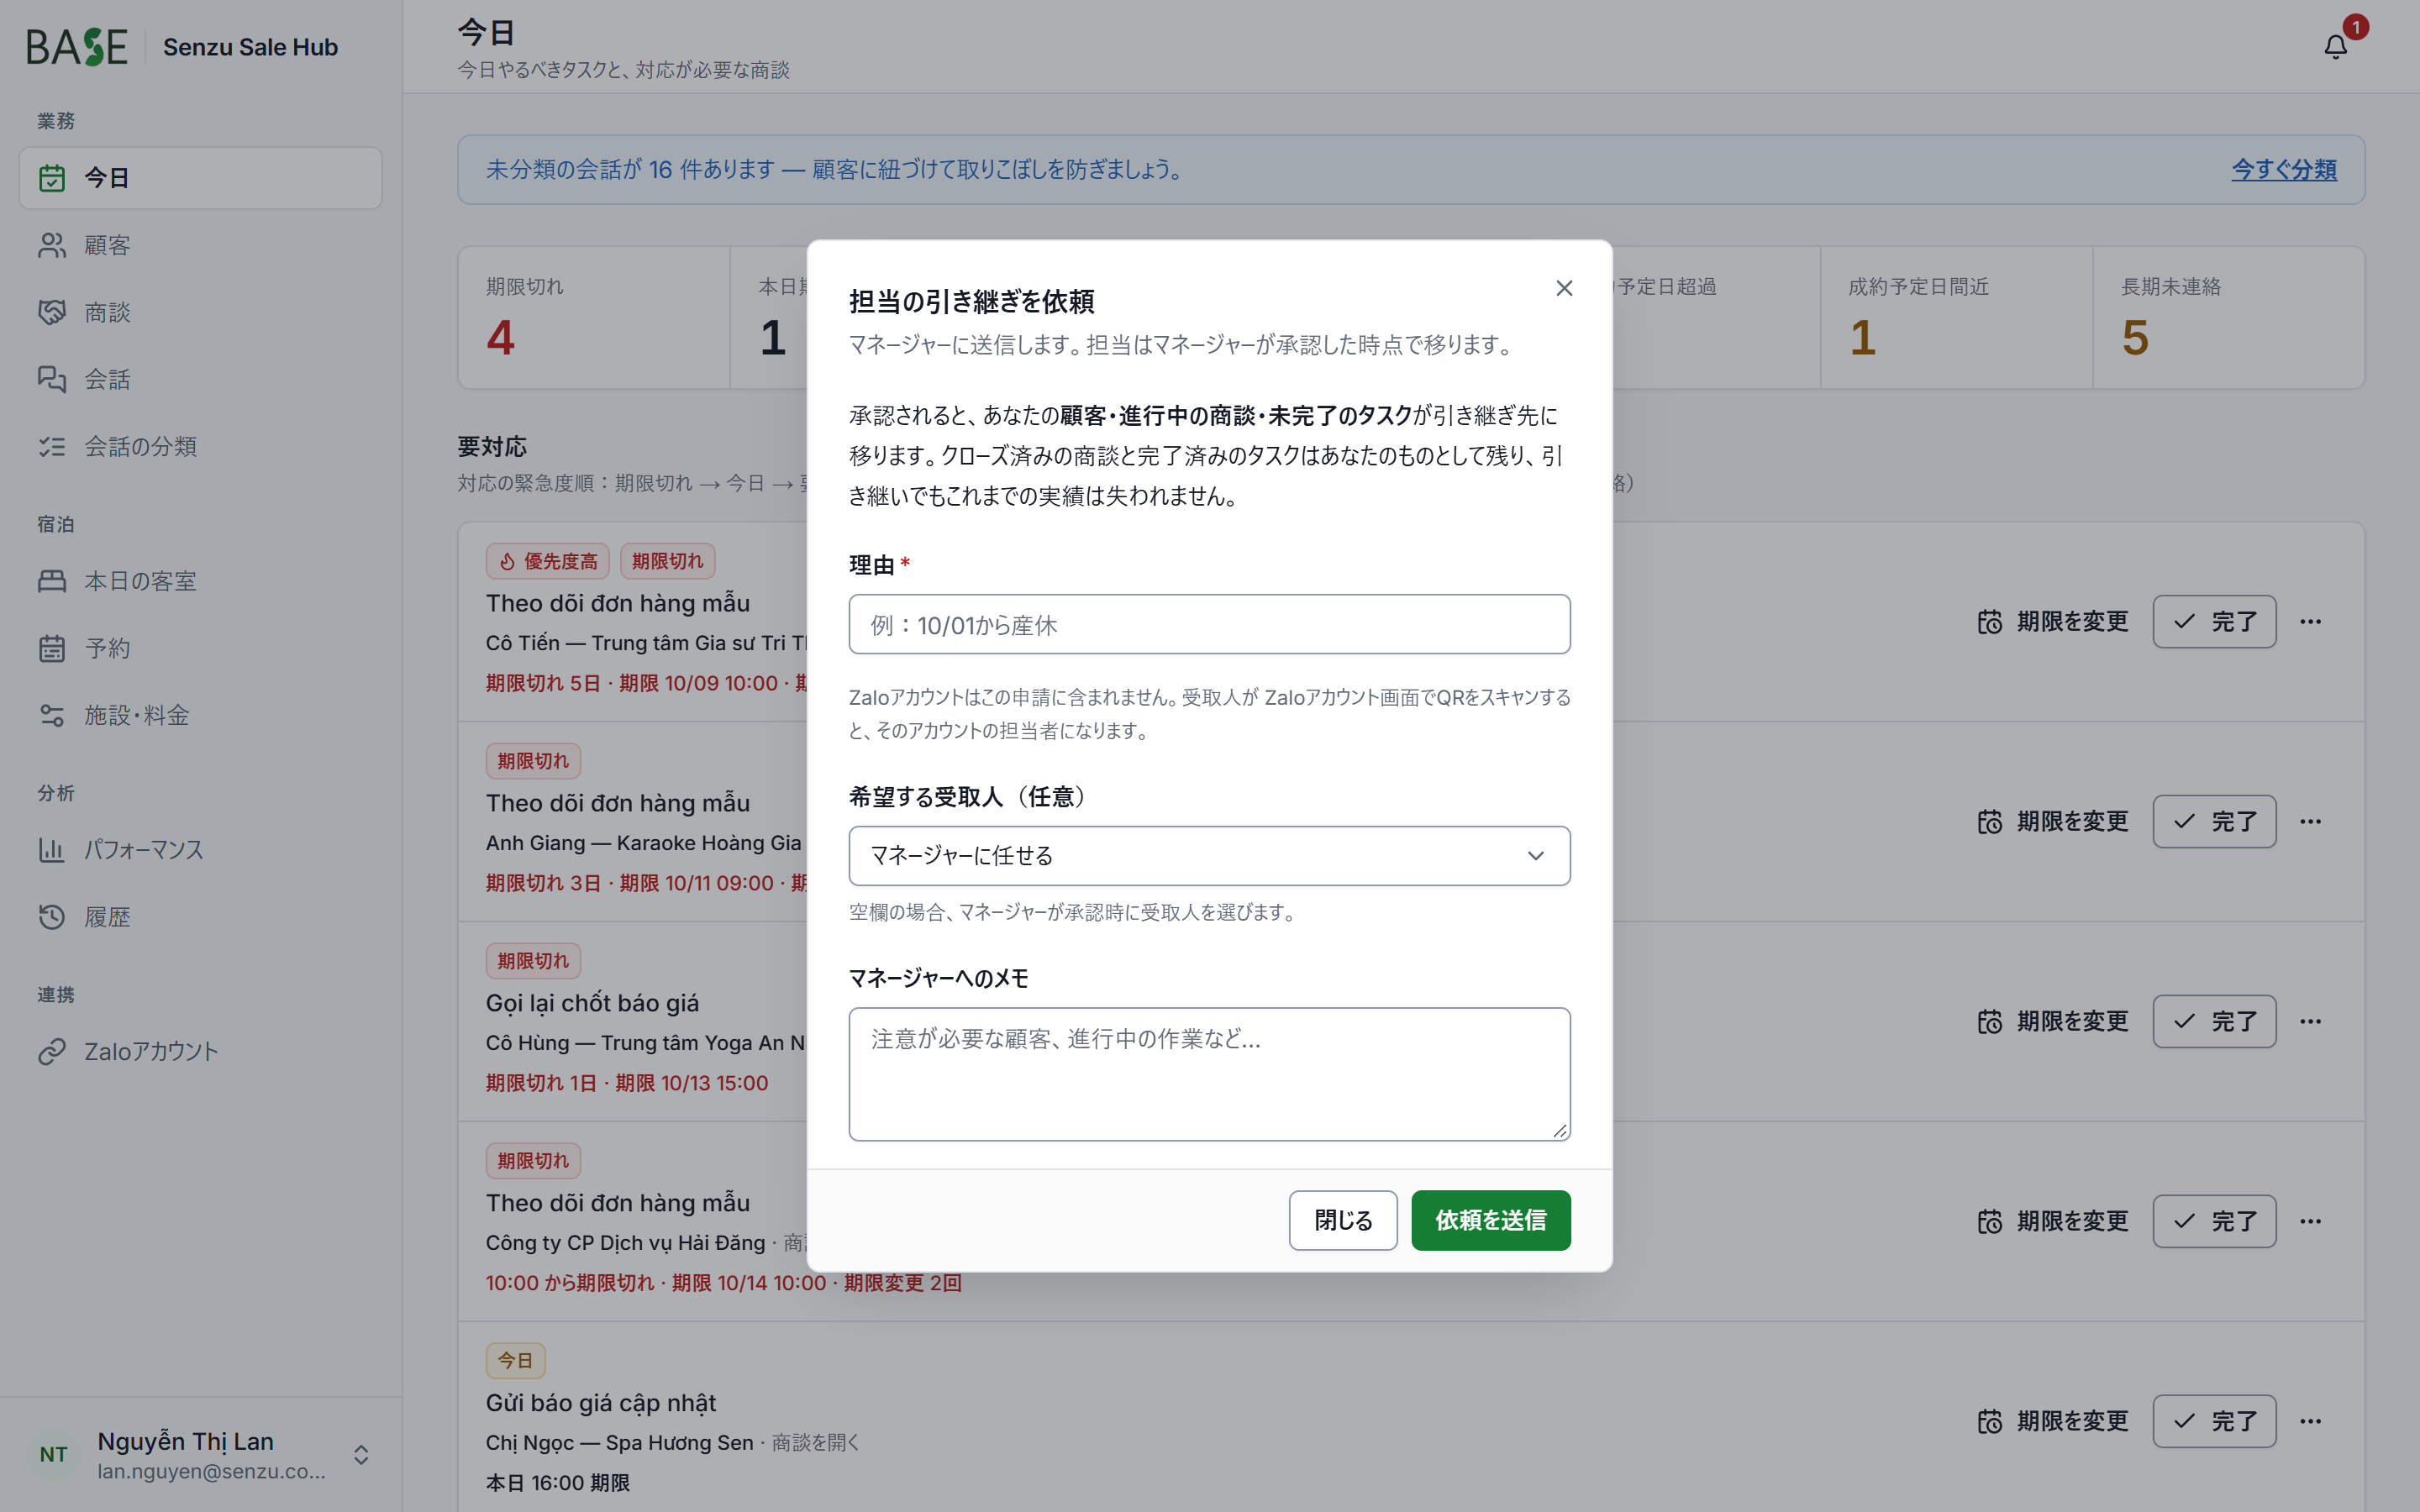Click the マネージャーへのメモ textarea

point(1209,1074)
